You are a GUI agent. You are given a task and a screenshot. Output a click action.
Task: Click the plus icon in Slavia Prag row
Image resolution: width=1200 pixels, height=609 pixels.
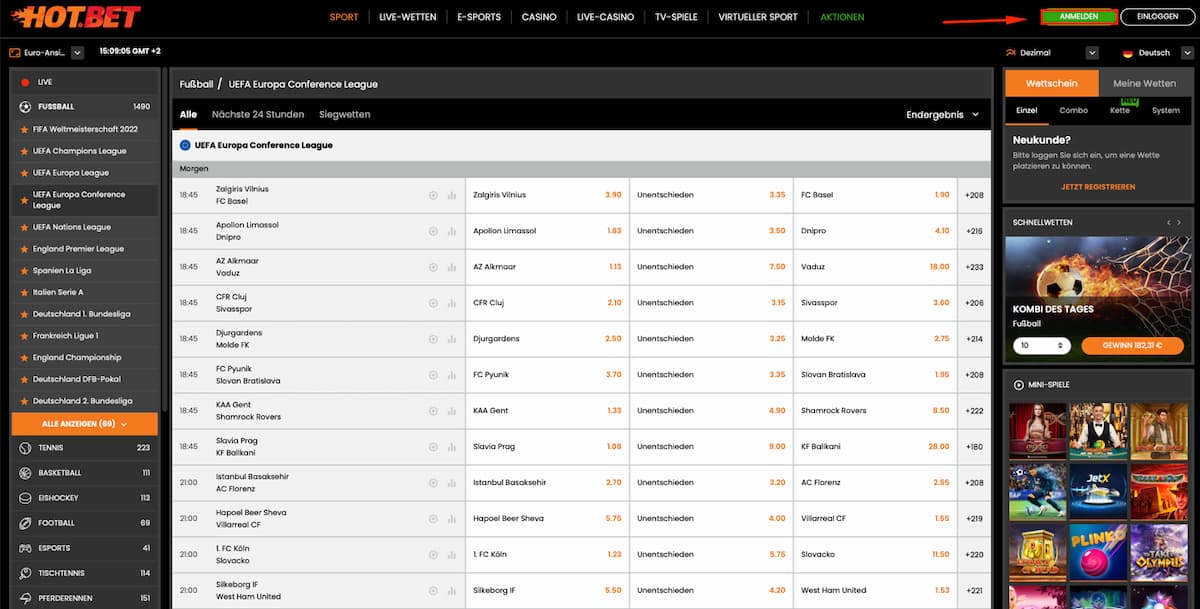click(x=433, y=447)
